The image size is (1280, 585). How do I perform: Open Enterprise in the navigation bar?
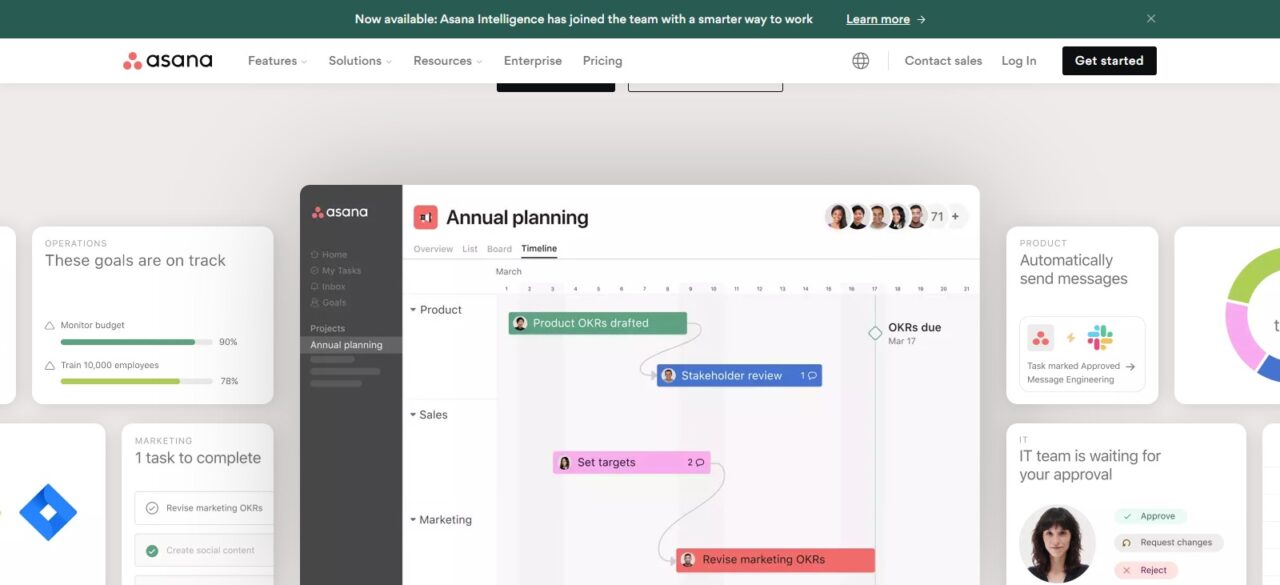tap(533, 61)
